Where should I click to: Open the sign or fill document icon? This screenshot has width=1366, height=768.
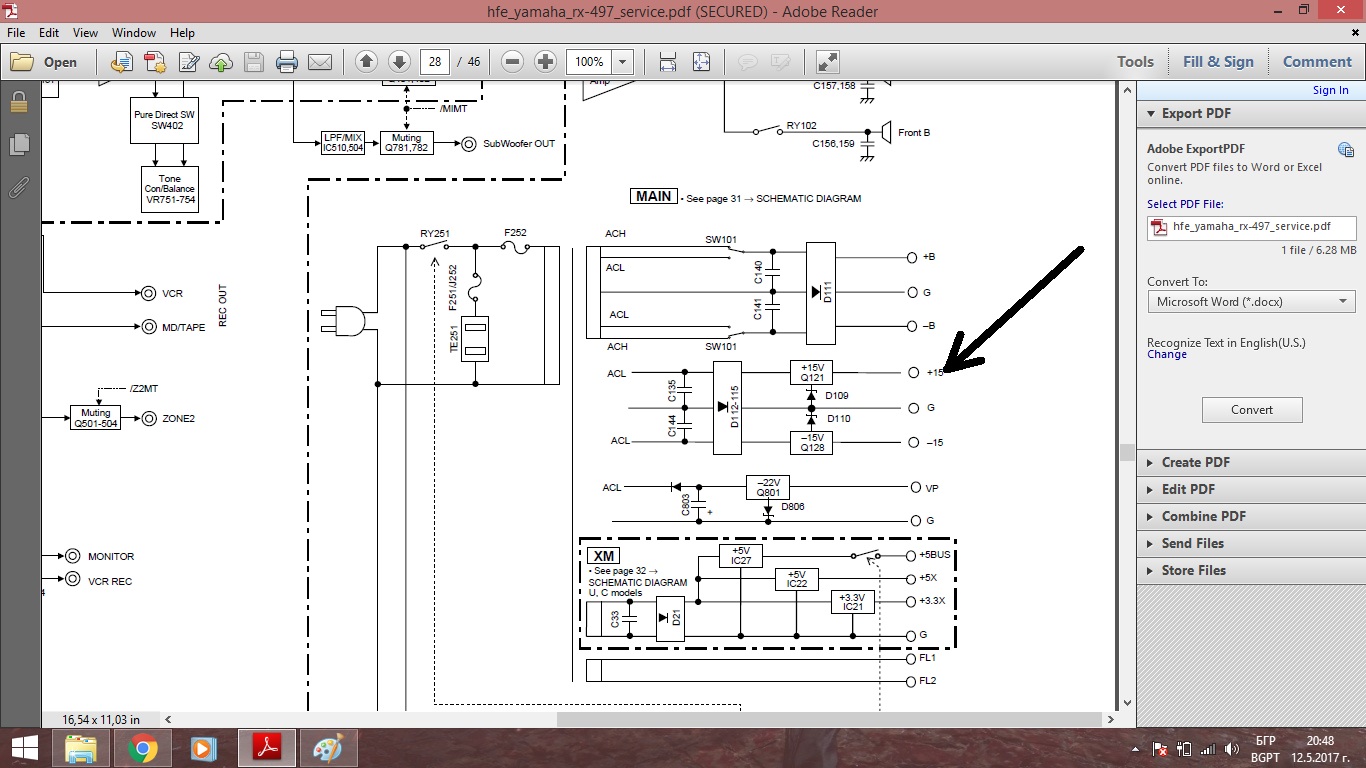coord(188,62)
